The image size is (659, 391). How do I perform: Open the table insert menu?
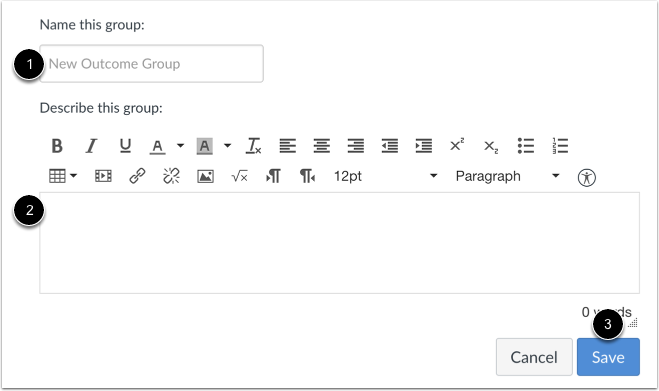(63, 176)
